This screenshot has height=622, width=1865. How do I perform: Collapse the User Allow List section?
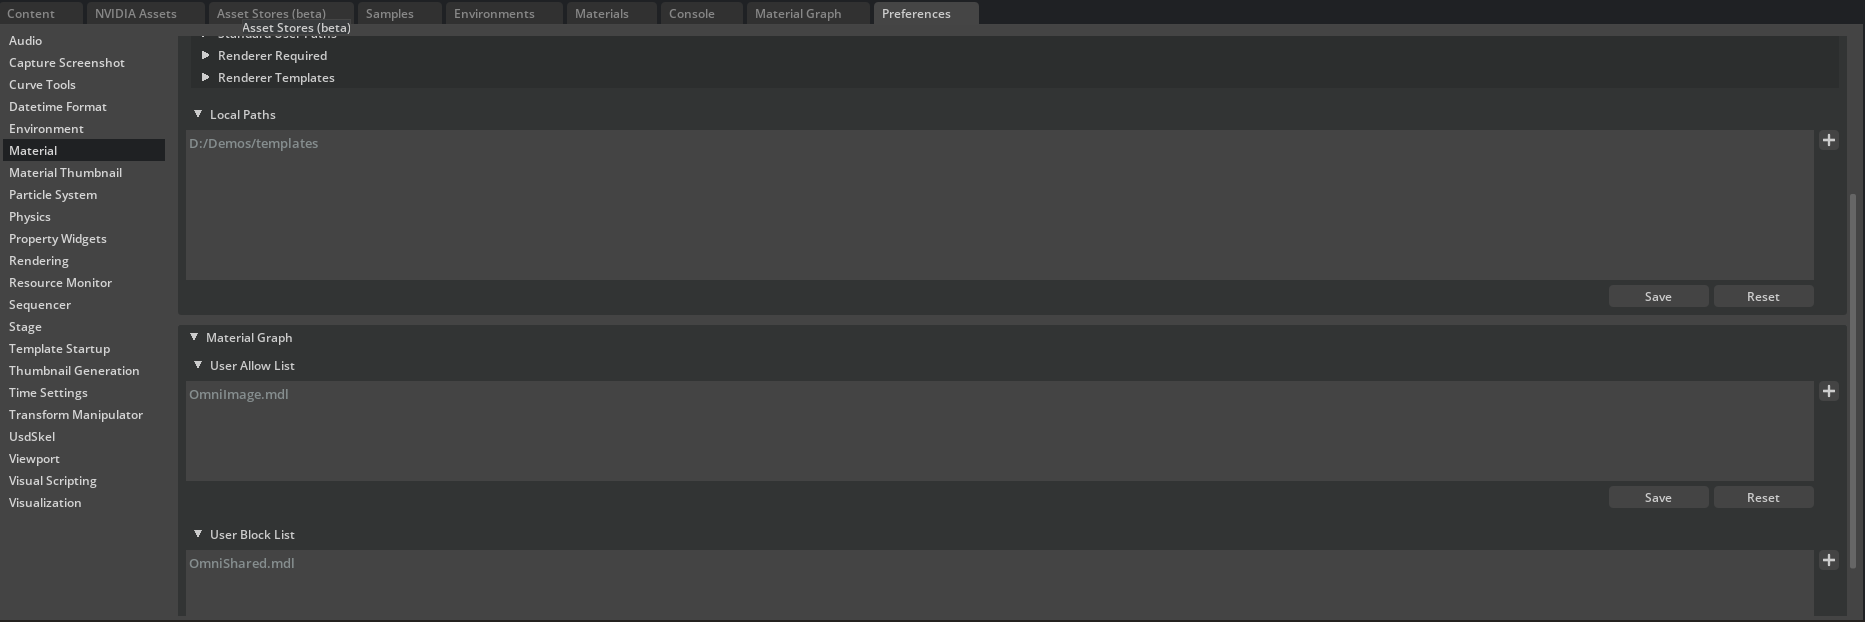pos(198,365)
